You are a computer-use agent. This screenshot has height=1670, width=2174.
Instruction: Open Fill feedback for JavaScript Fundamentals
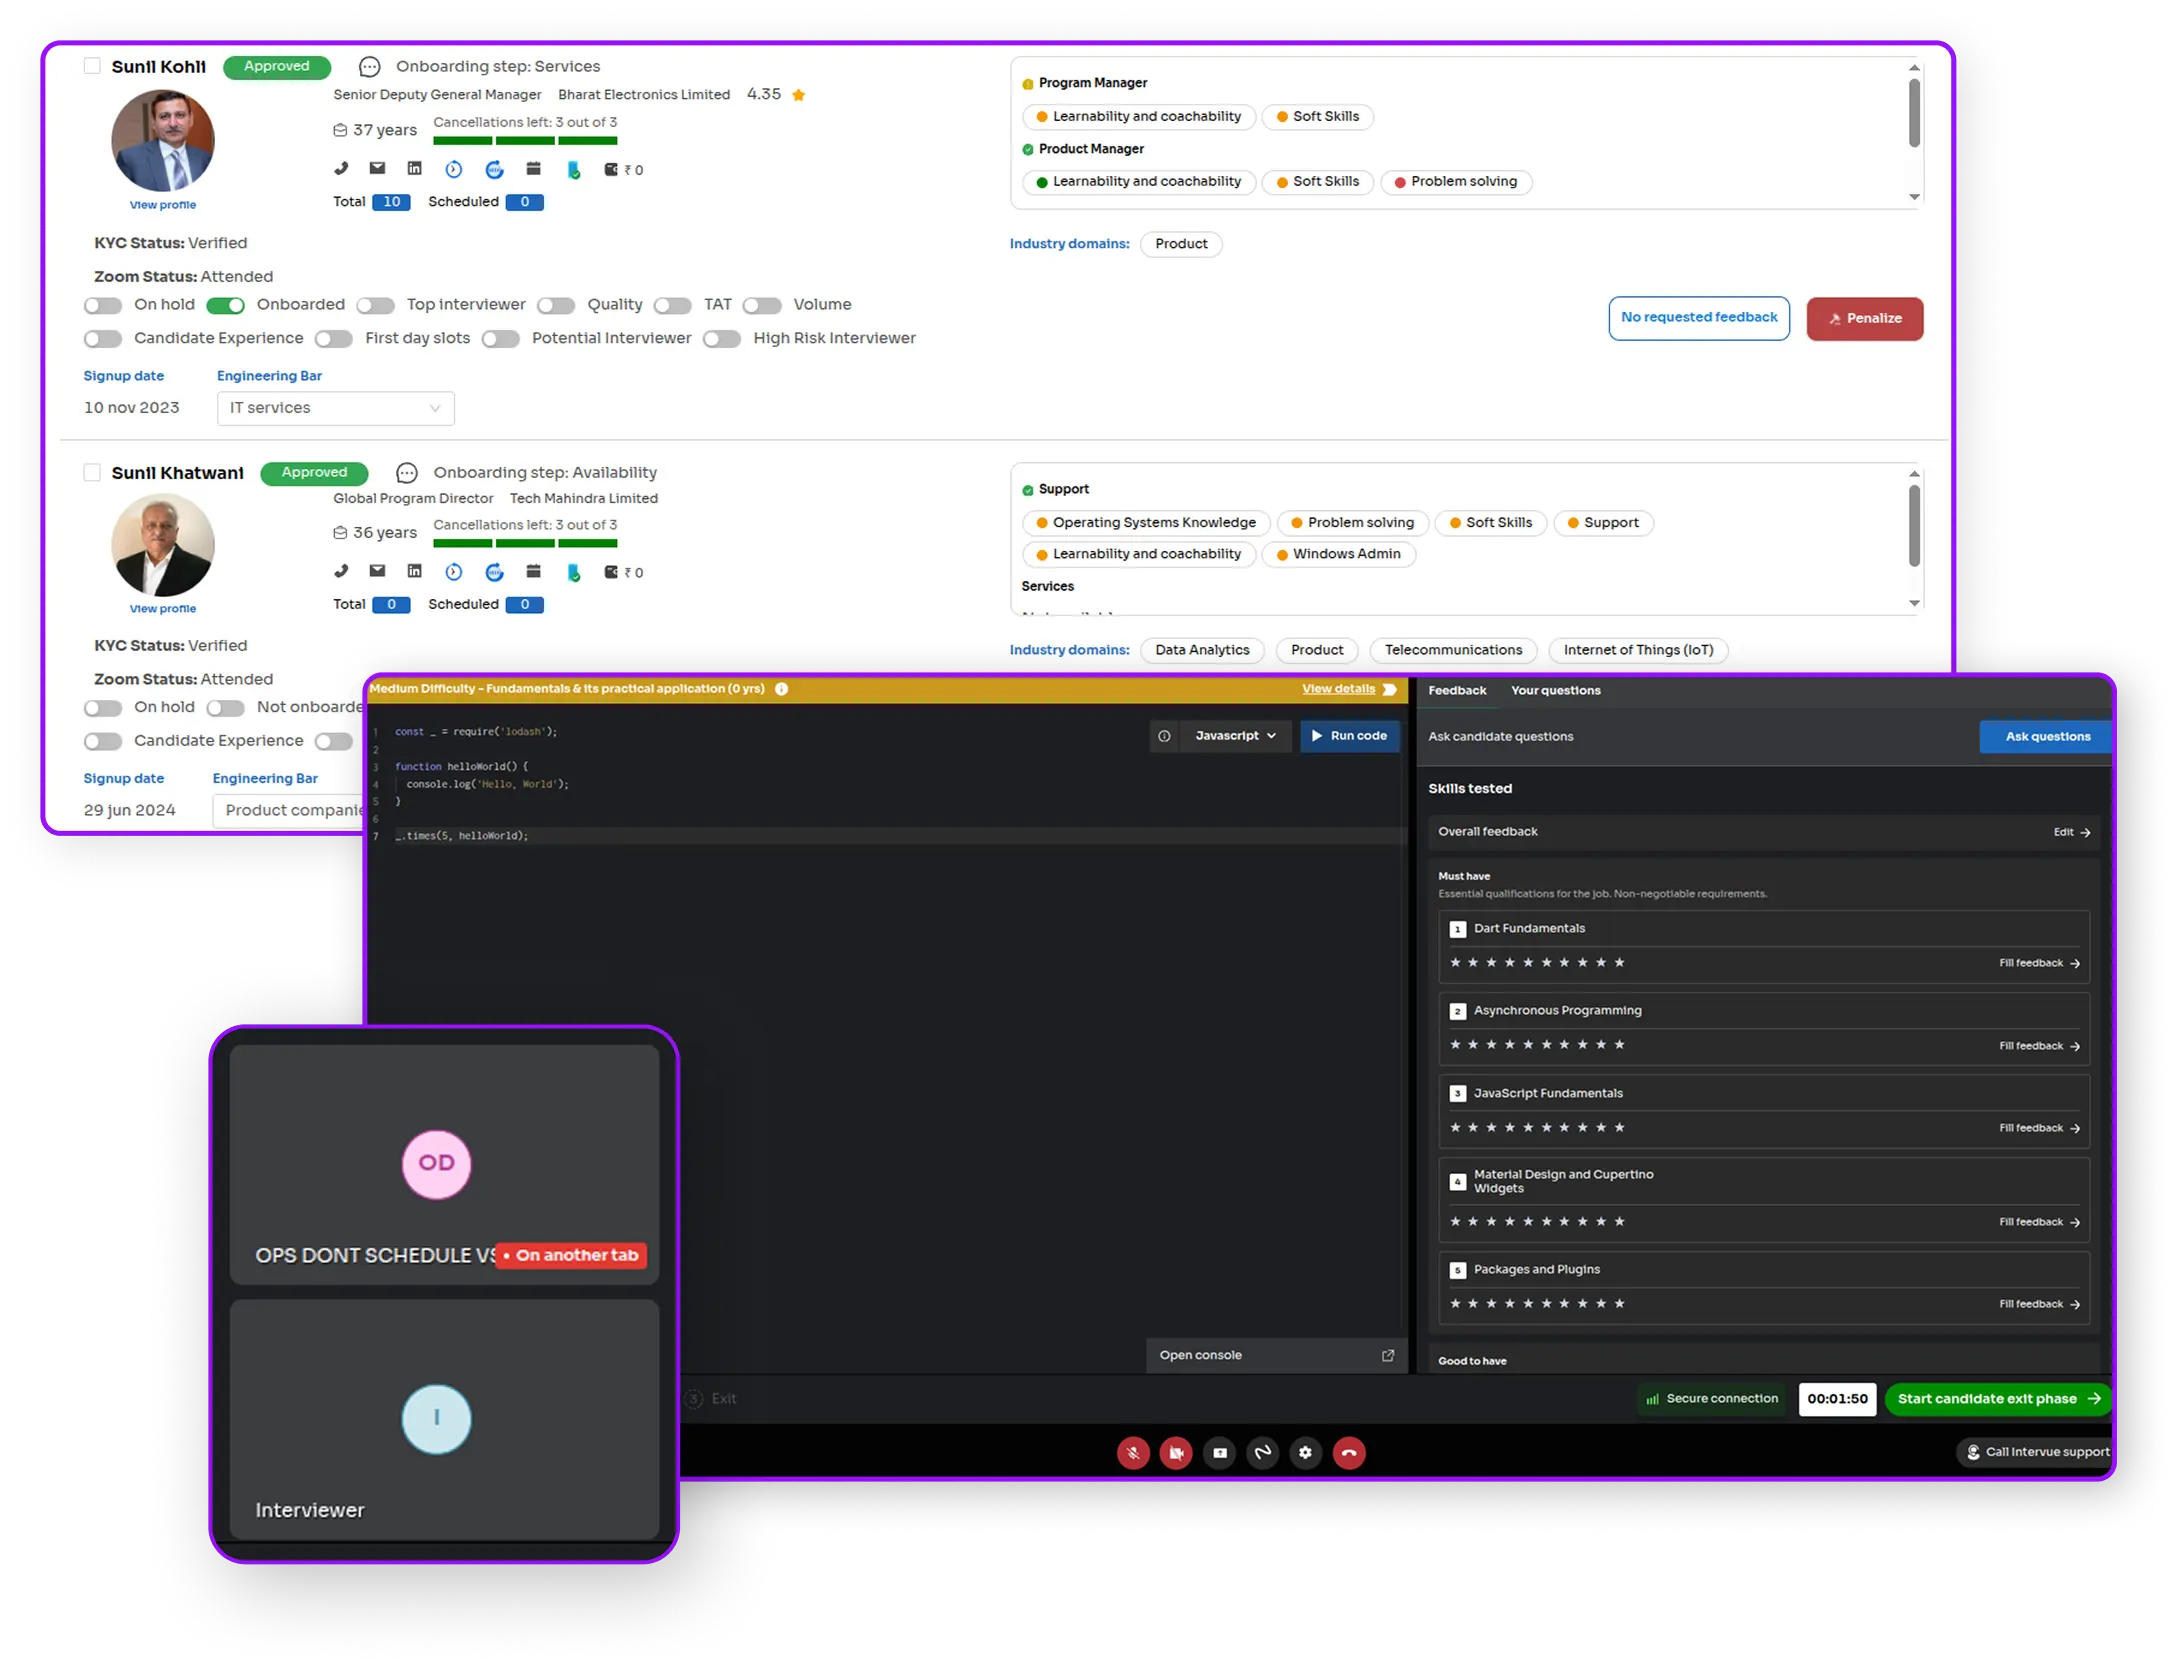tap(2039, 1129)
